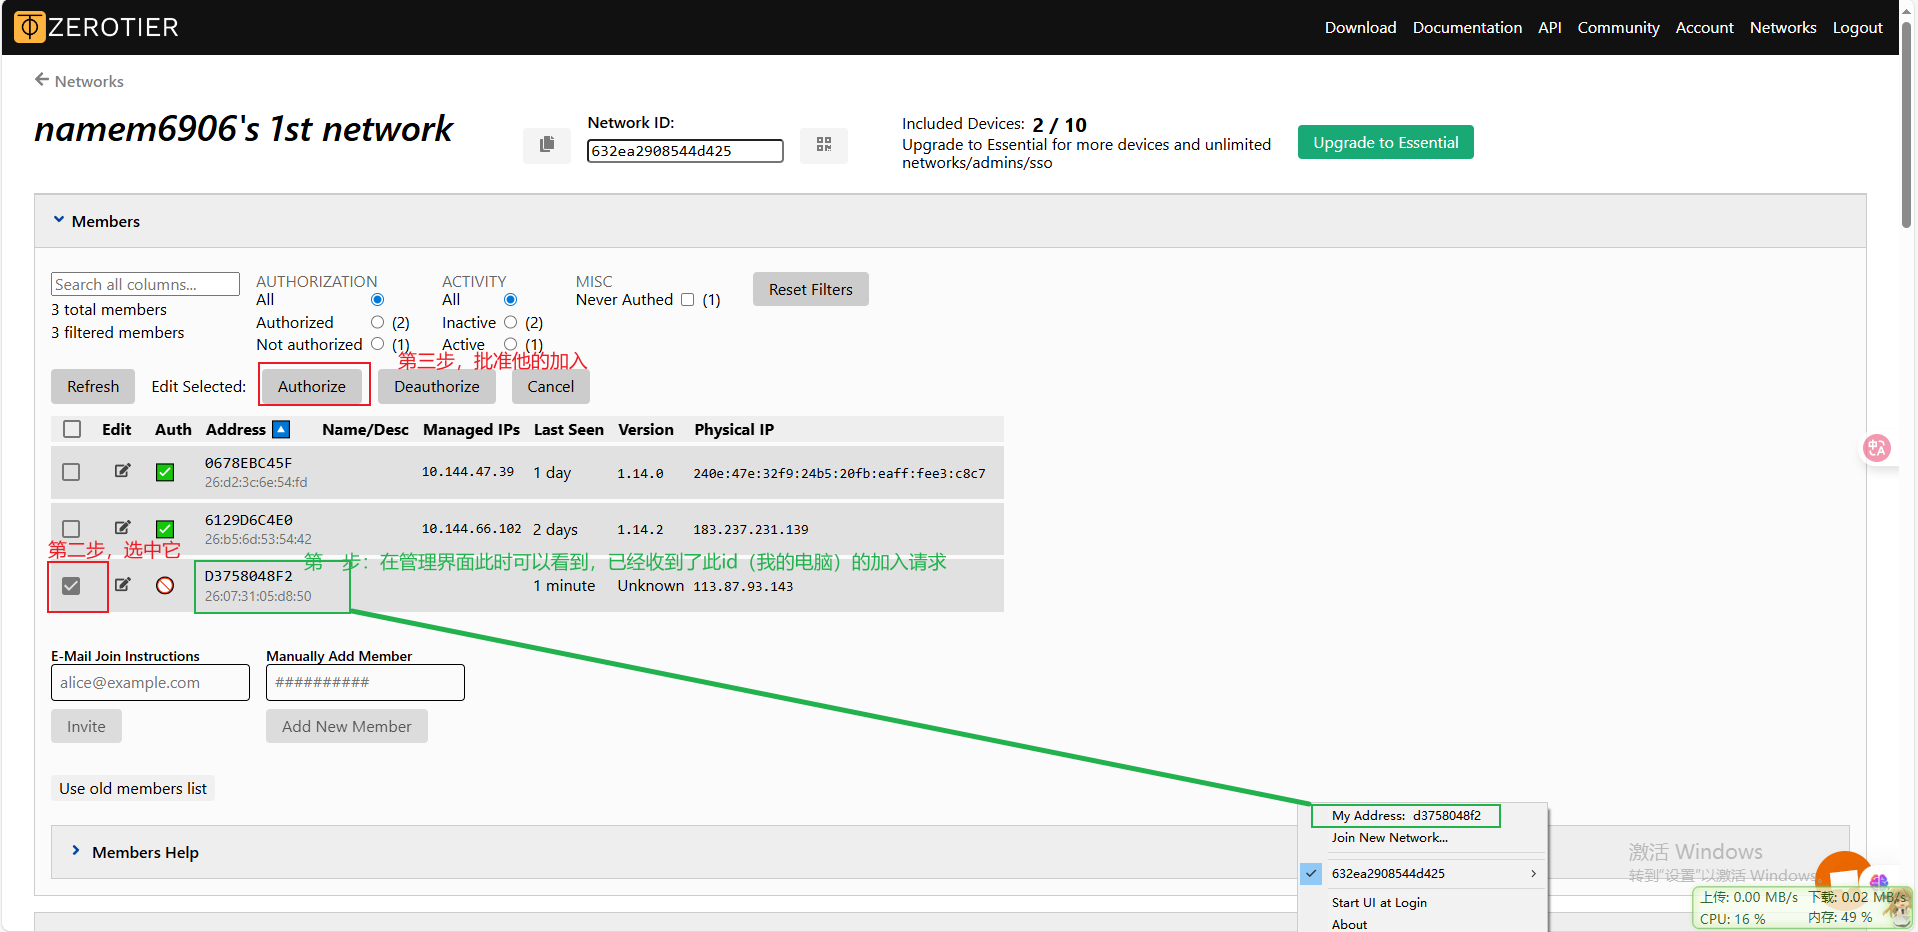The width and height of the screenshot is (1918, 932).
Task: Select the 0678EBC45F row checkbox
Action: pos(71,472)
